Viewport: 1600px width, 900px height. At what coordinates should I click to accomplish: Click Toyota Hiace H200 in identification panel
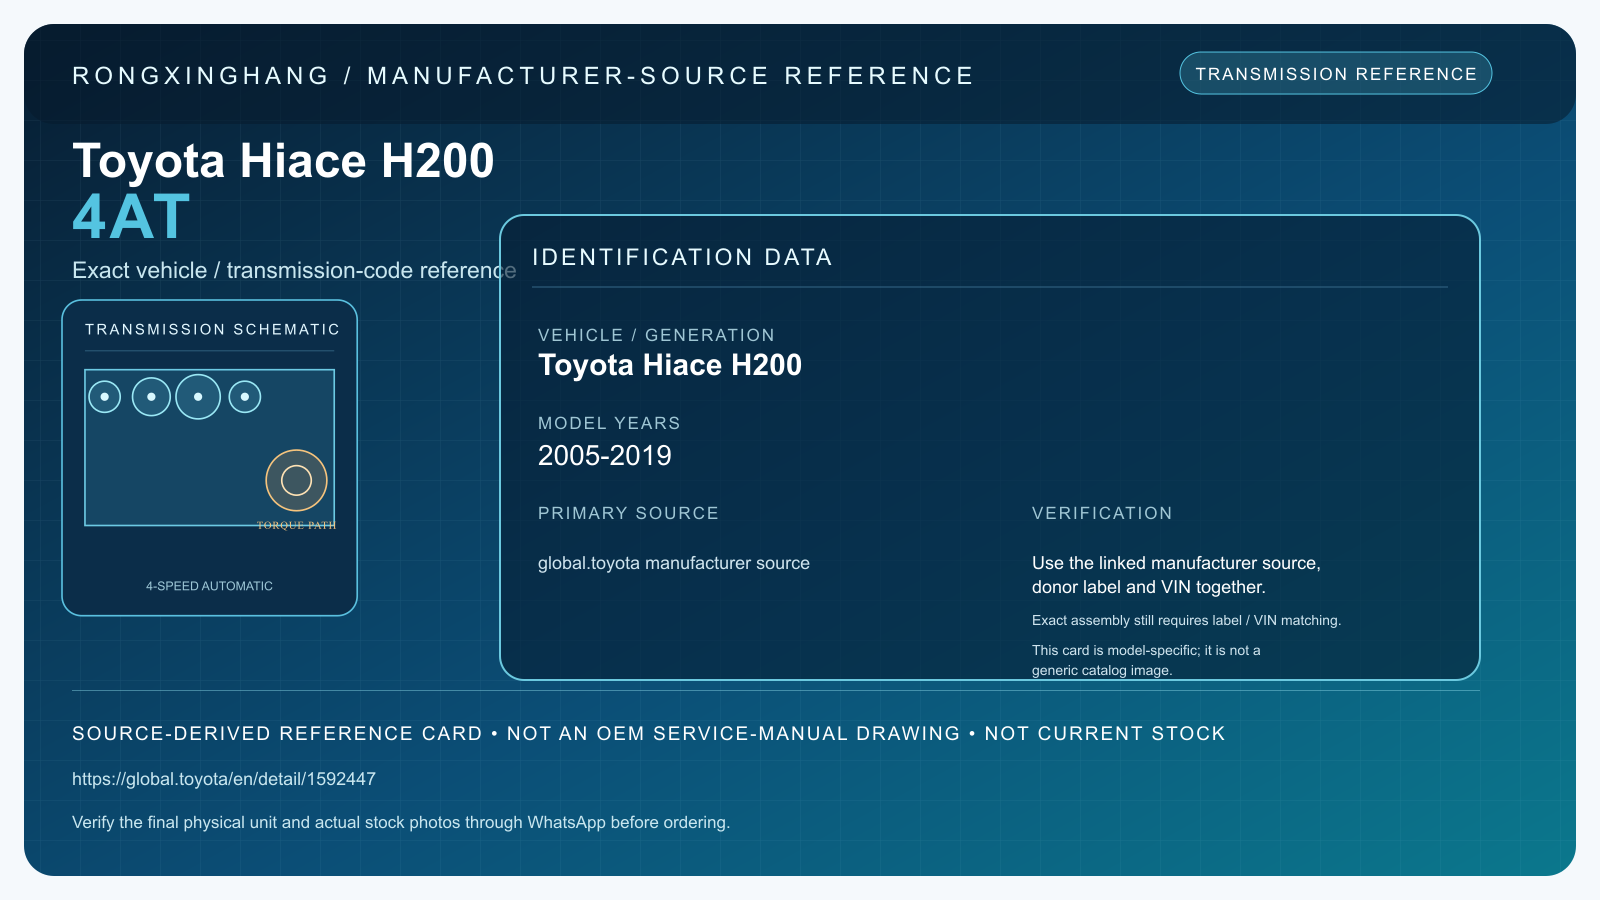[670, 365]
